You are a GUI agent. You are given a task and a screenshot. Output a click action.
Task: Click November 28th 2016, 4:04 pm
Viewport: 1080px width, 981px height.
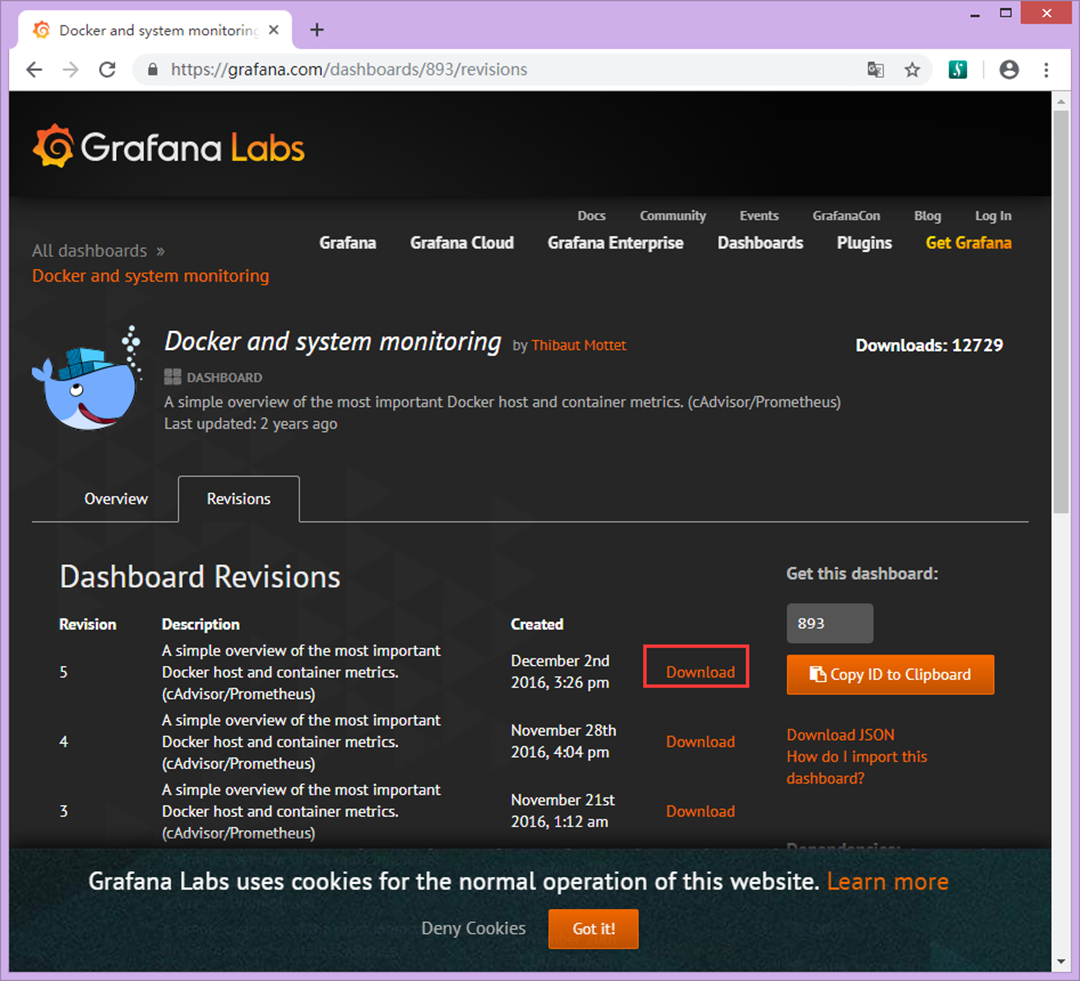tap(563, 741)
